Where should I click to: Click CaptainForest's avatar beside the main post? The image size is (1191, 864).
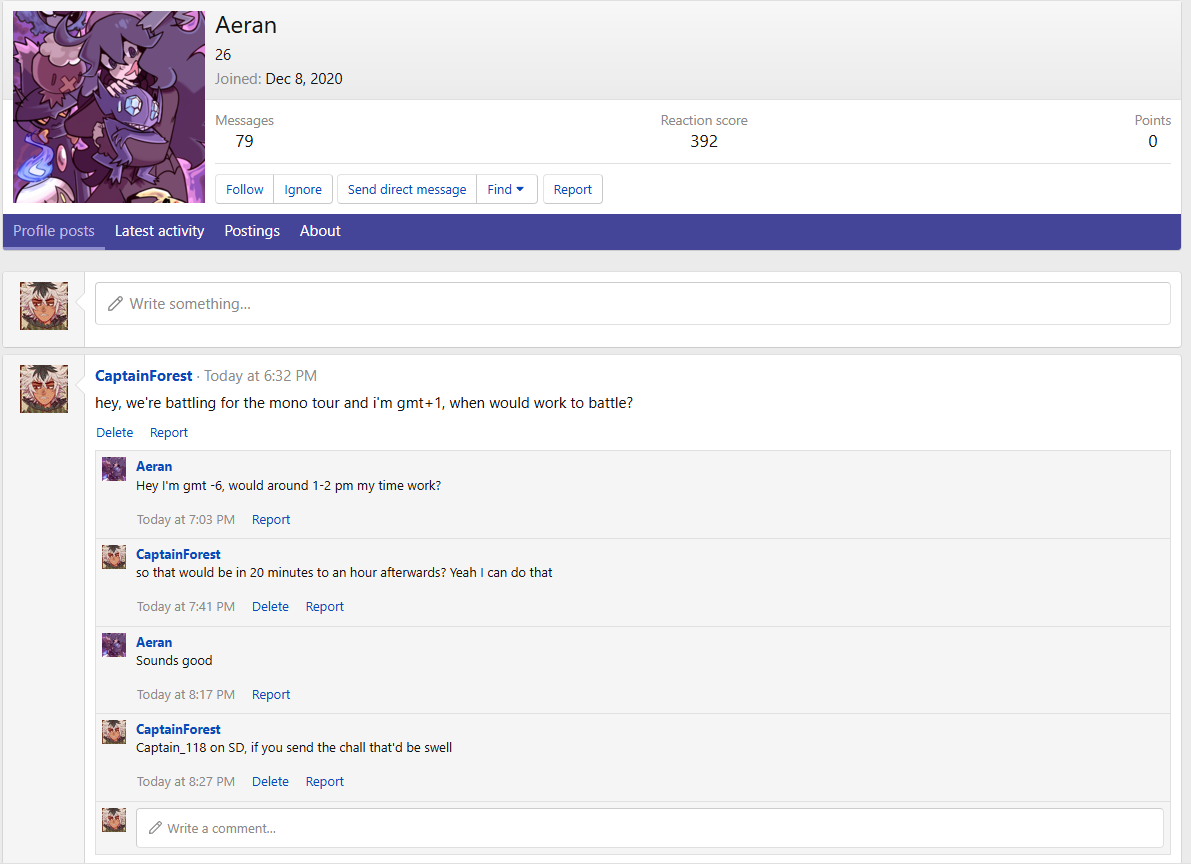(44, 389)
